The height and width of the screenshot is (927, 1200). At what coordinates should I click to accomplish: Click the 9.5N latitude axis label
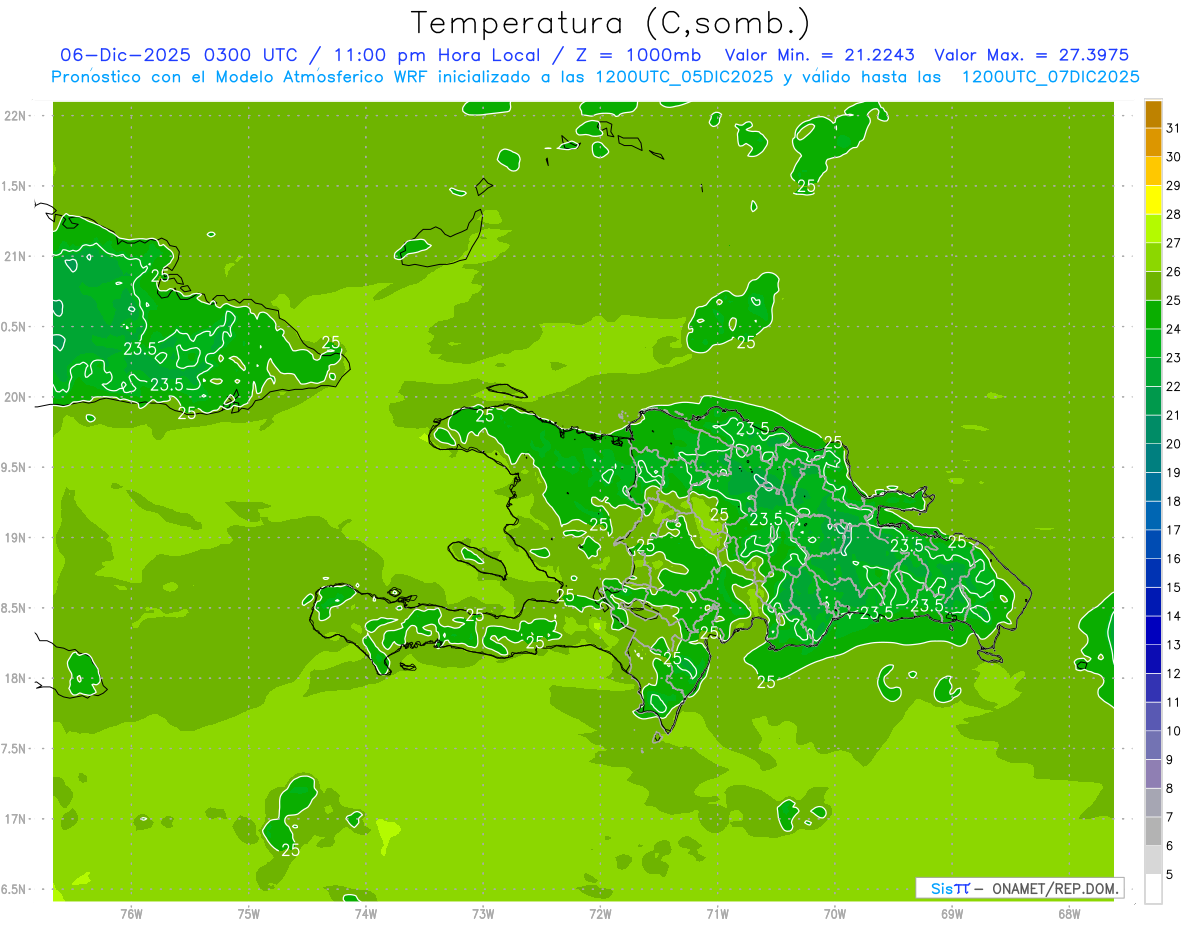pyautogui.click(x=15, y=468)
